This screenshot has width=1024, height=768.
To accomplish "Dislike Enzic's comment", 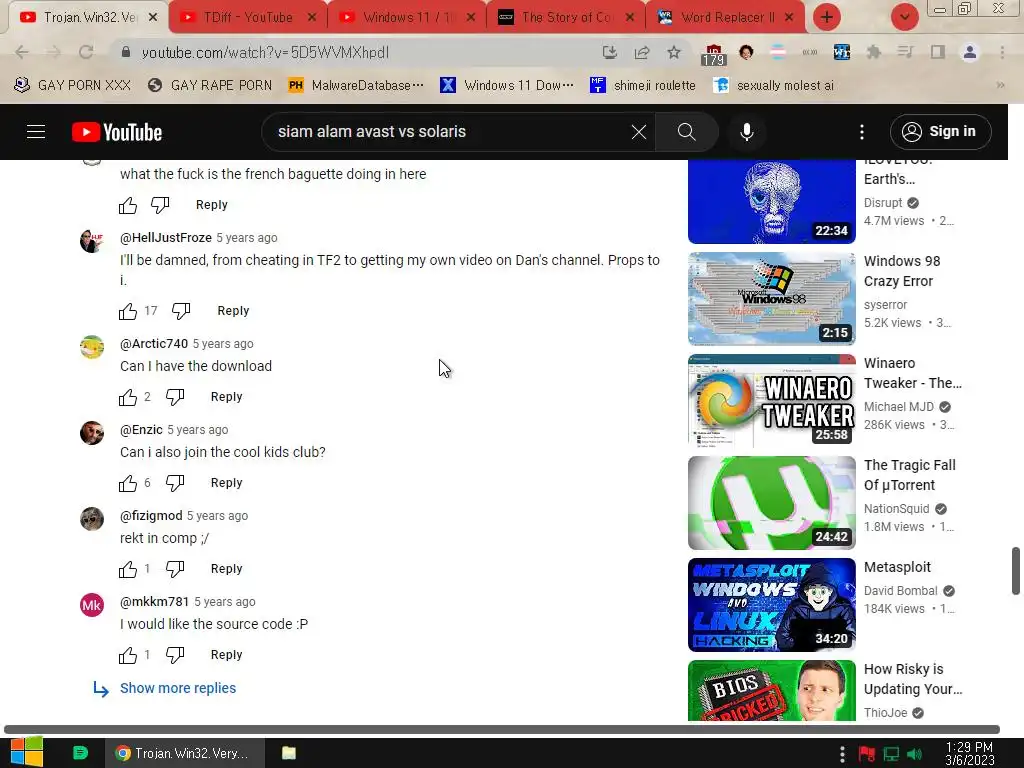I will click(x=175, y=483).
